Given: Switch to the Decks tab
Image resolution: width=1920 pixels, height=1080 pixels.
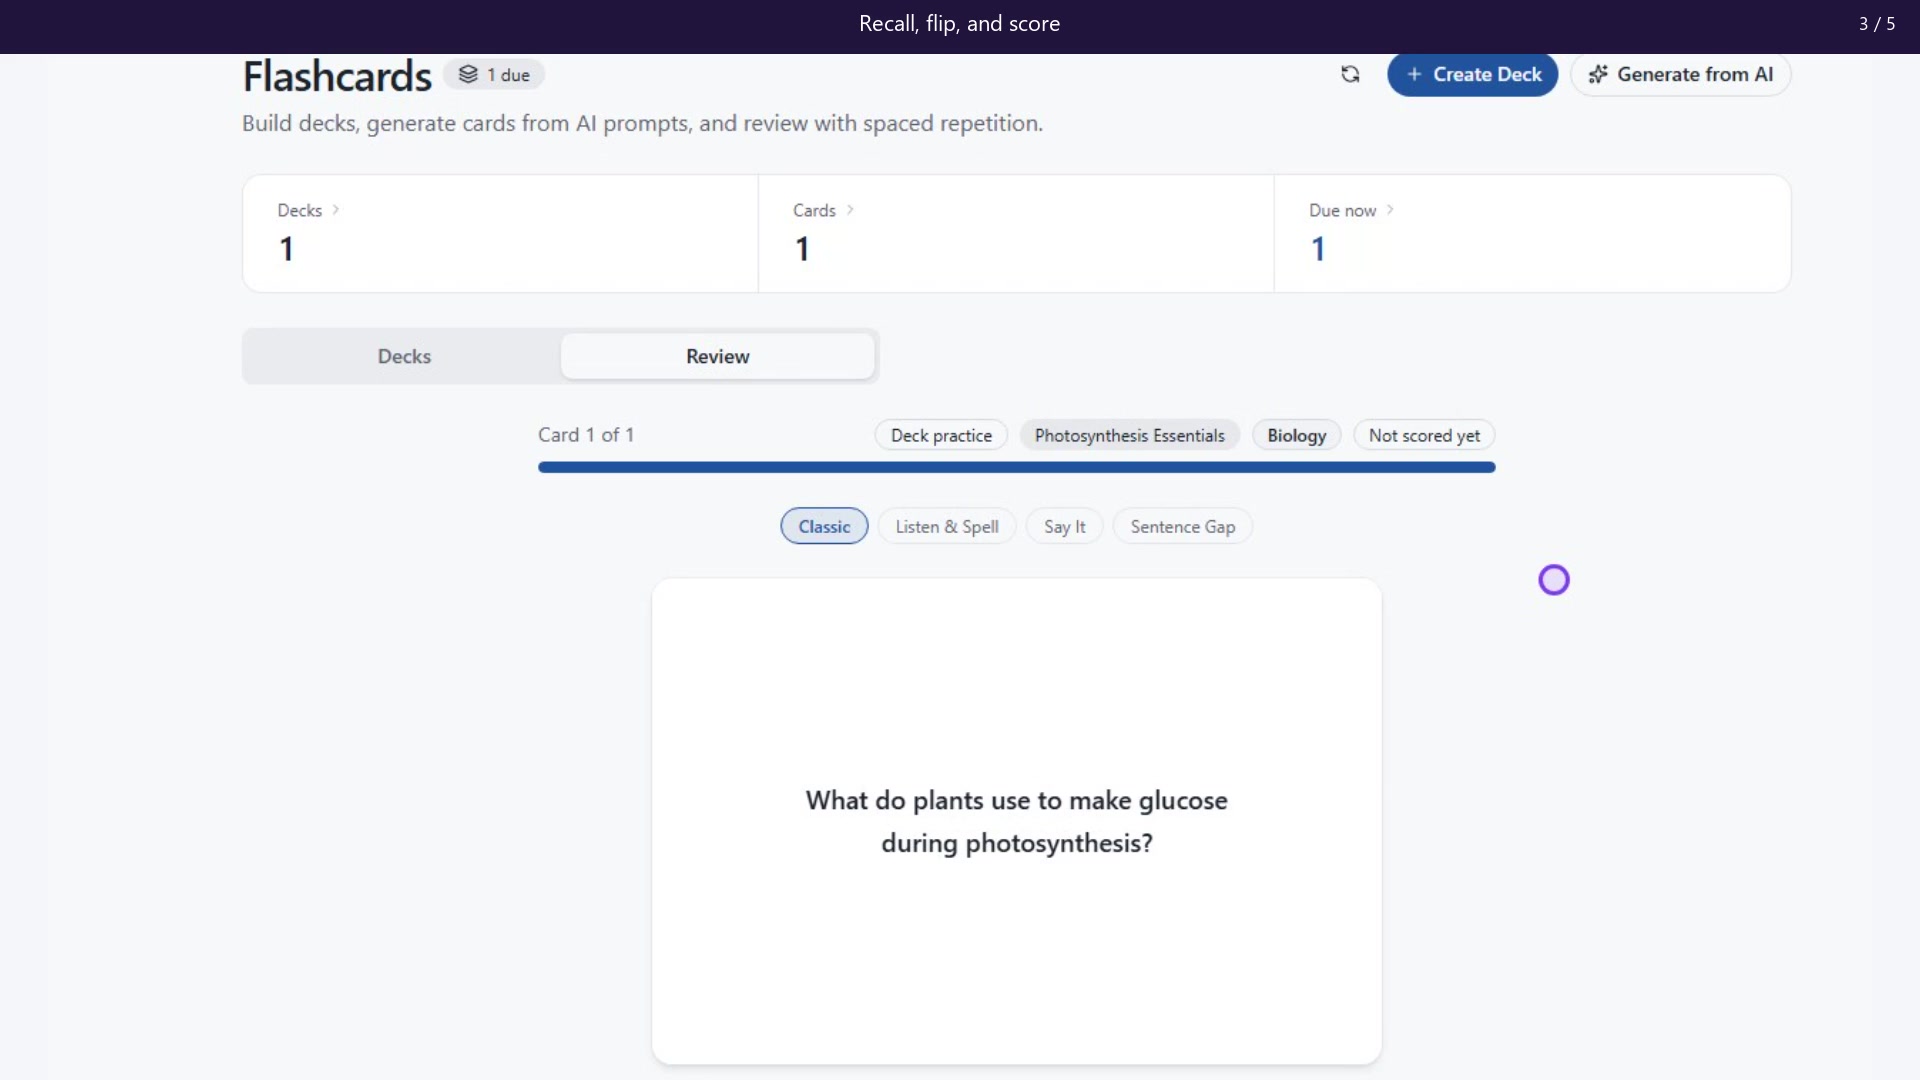Looking at the screenshot, I should (404, 356).
